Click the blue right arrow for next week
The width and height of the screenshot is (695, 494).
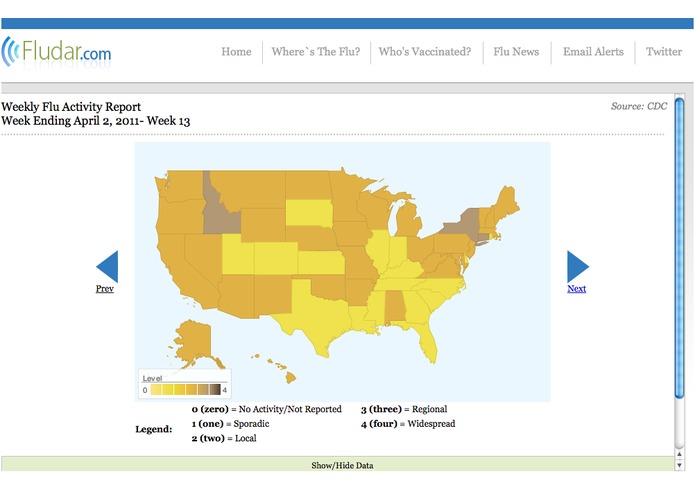tap(578, 266)
